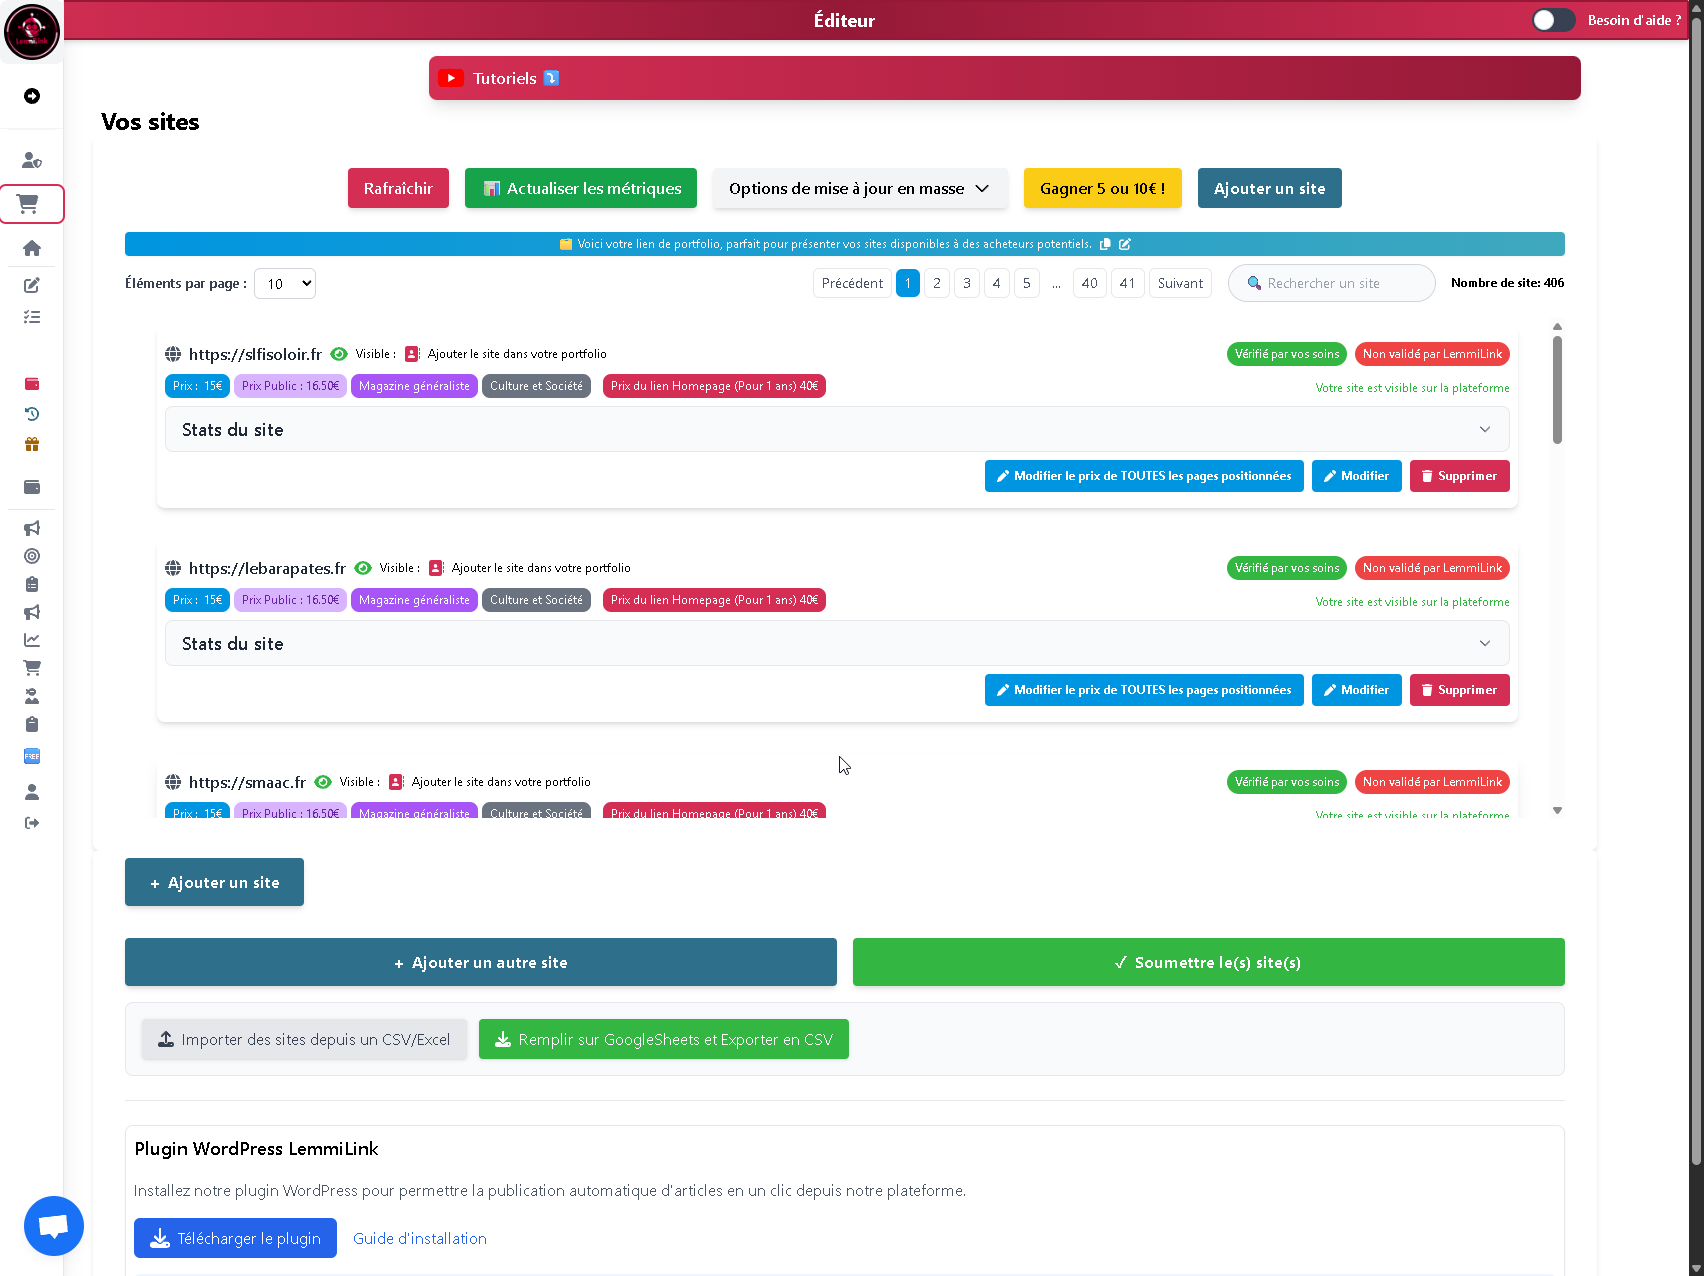The image size is (1704, 1276).
Task: Go to page 3 of the sites list
Action: pos(966,284)
